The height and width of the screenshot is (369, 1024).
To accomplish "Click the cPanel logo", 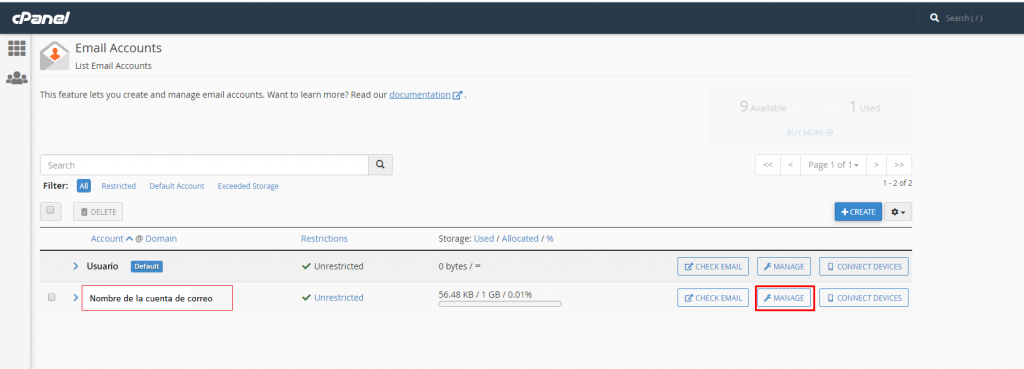I will pyautogui.click(x=40, y=18).
